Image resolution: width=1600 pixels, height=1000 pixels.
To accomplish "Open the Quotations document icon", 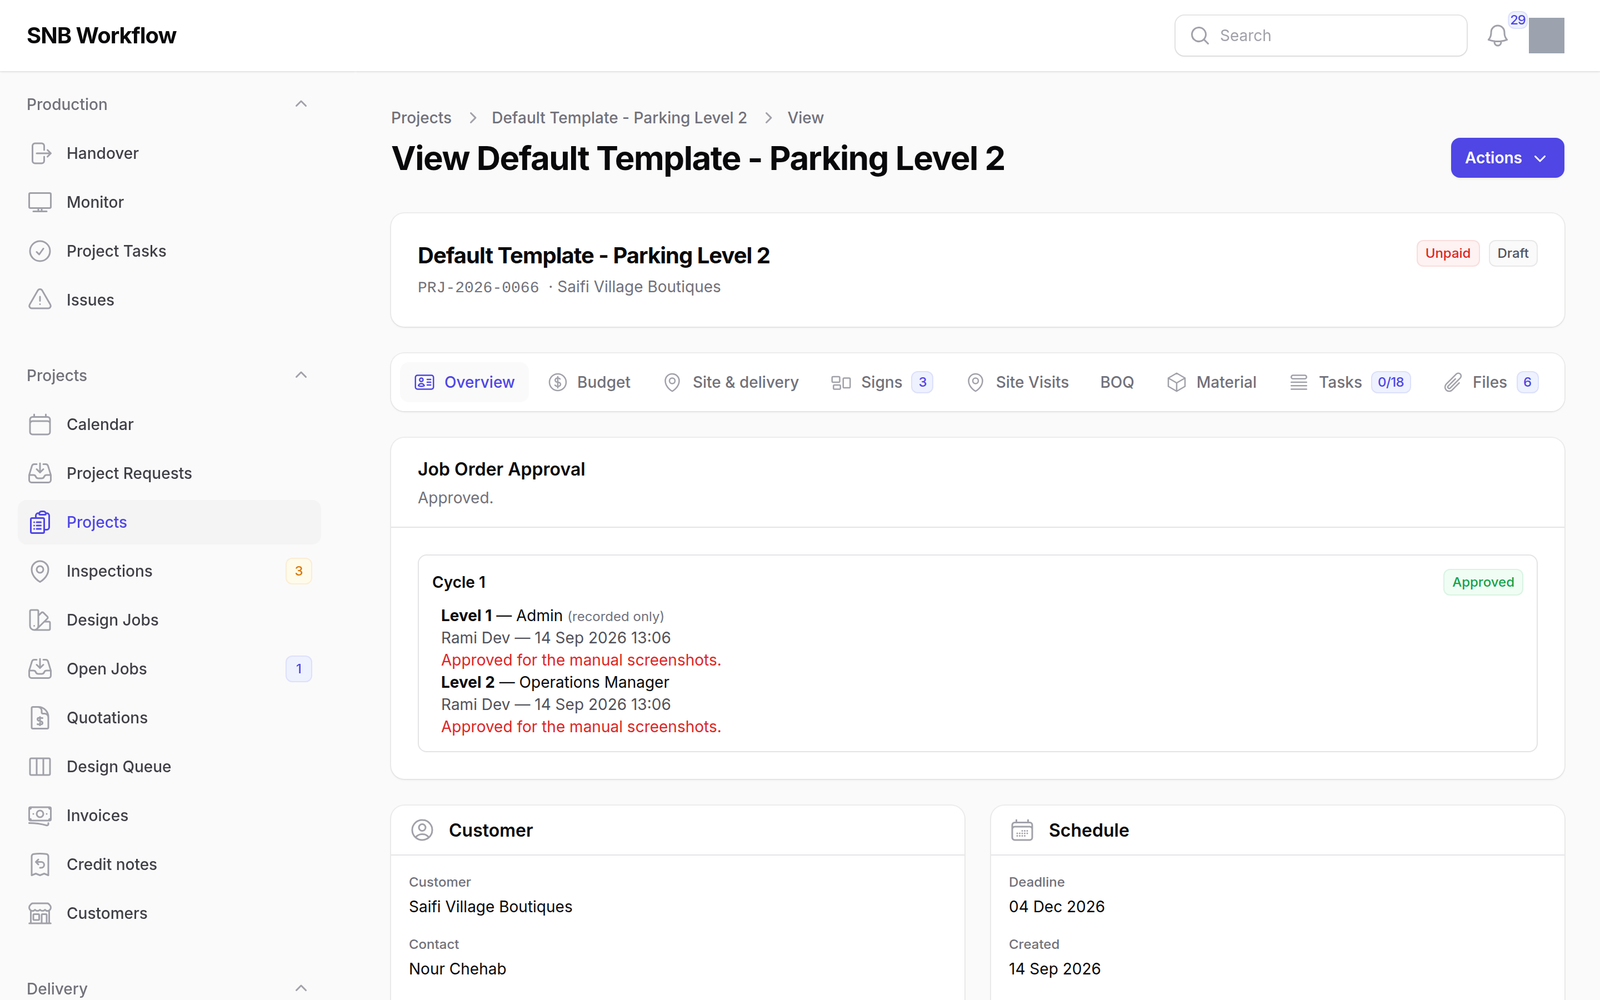I will [40, 718].
